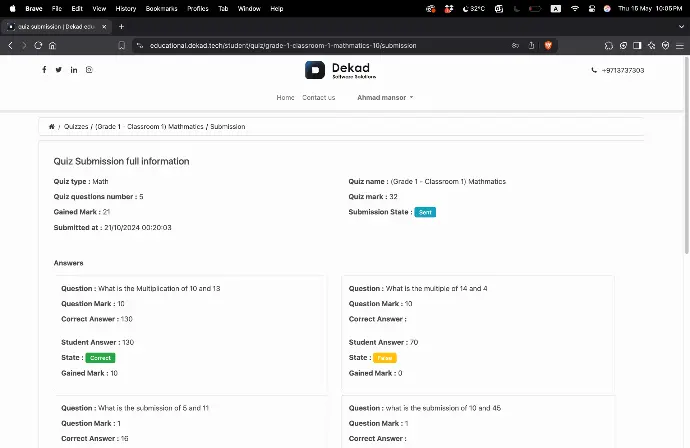This screenshot has width=690, height=448.
Task: Expand the Ahmad mansor user dropdown
Action: click(385, 98)
